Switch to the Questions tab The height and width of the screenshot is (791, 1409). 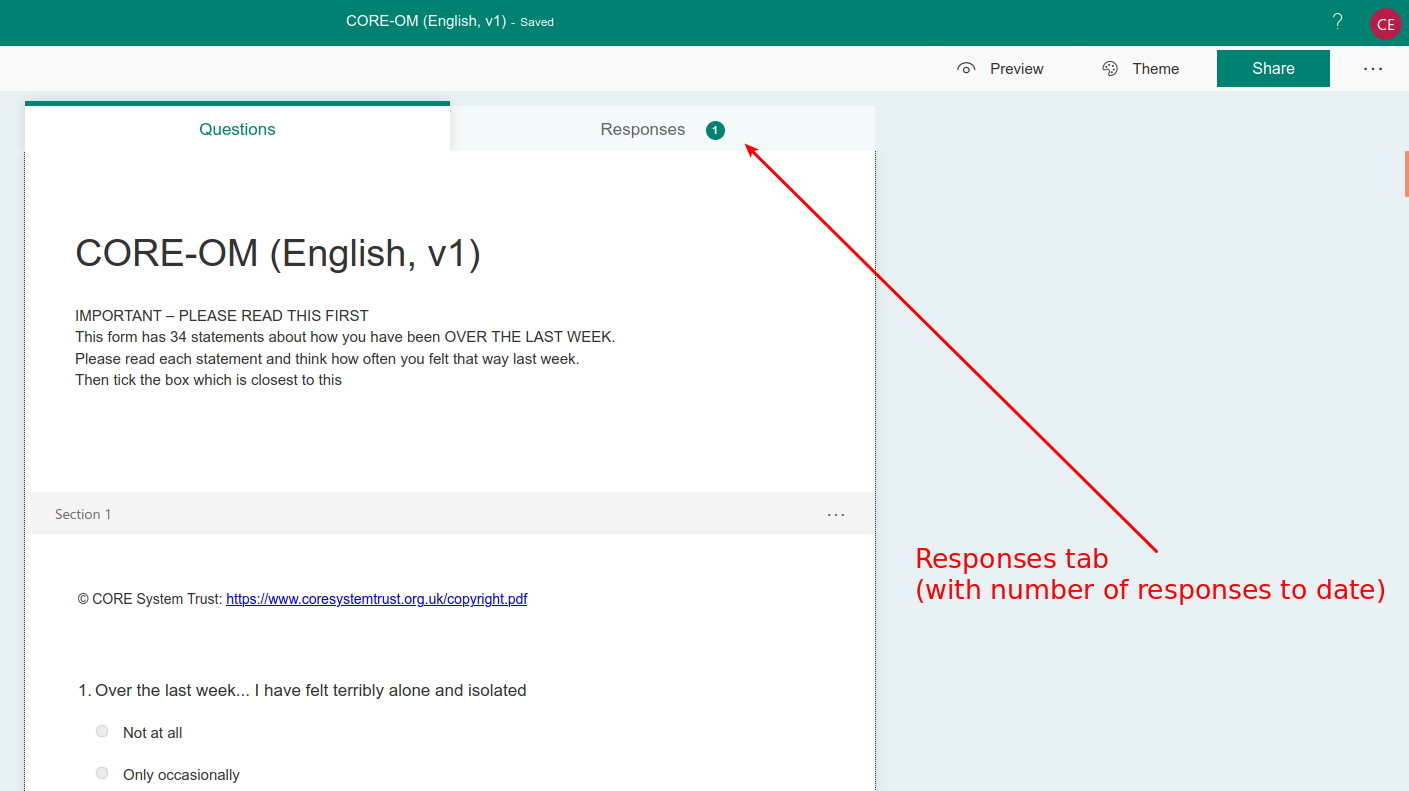coord(237,129)
